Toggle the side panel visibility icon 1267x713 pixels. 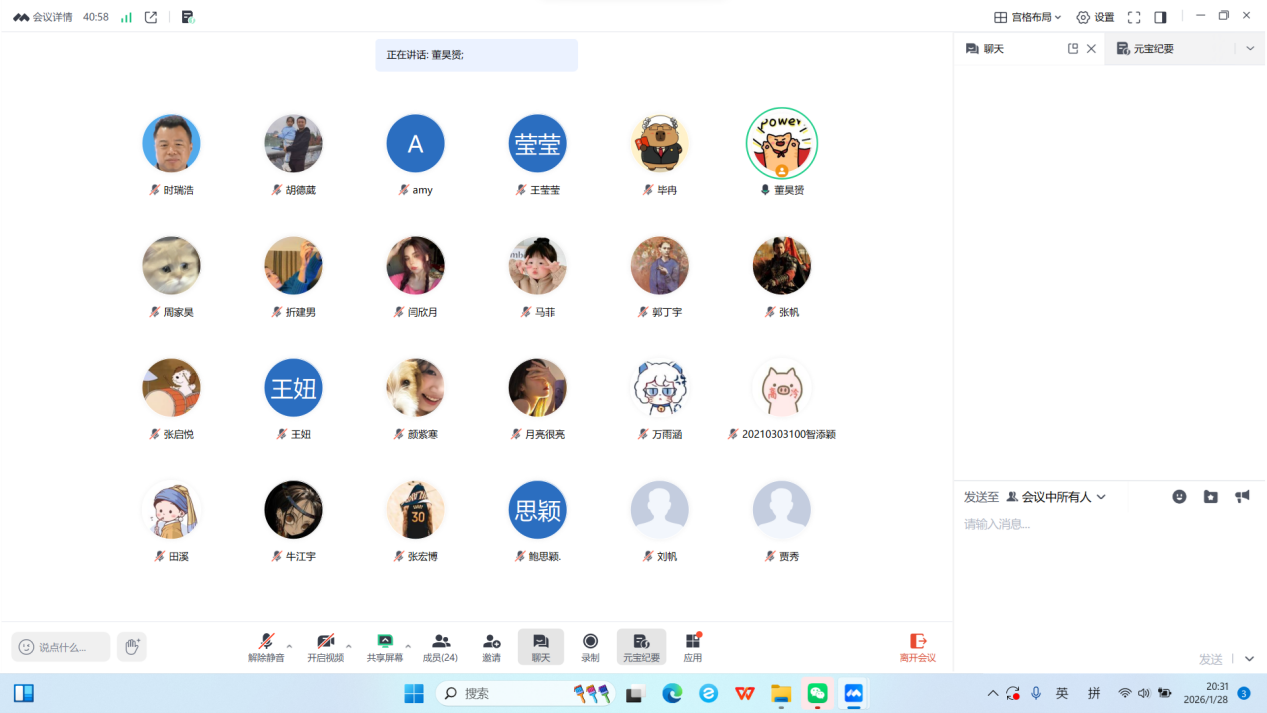(1160, 17)
